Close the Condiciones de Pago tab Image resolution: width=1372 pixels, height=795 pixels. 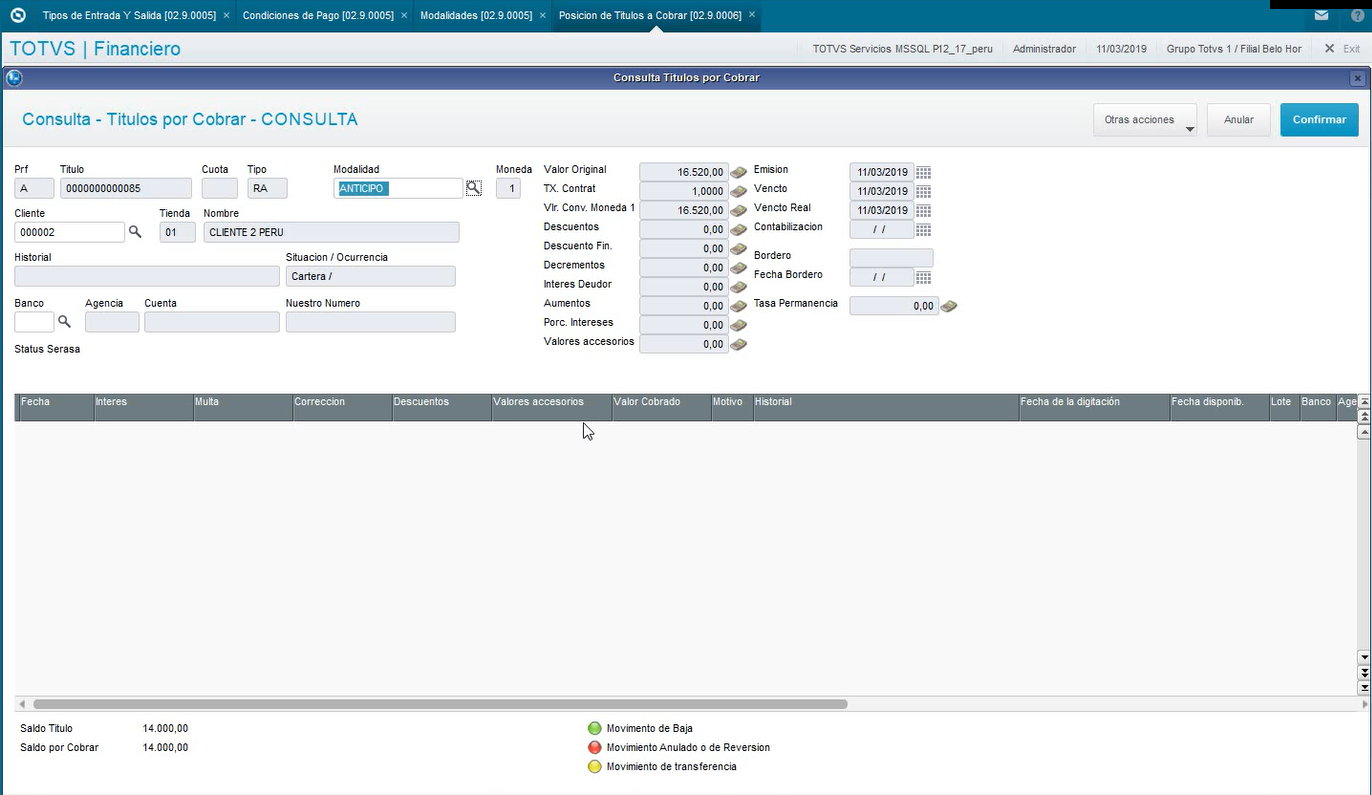[x=405, y=16]
